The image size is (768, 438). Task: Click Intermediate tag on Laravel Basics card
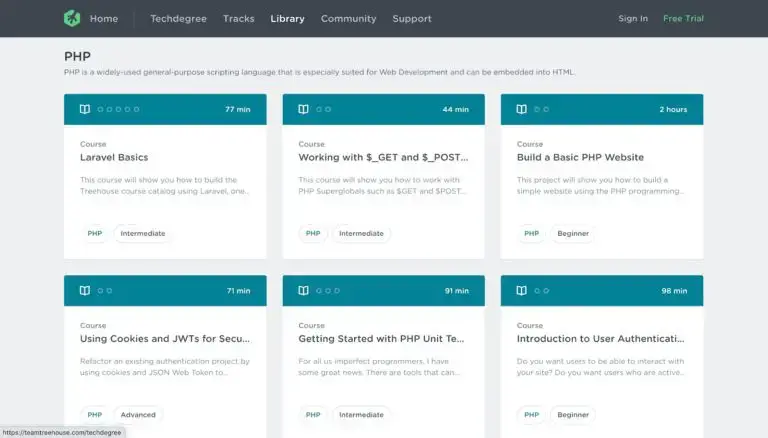point(143,233)
